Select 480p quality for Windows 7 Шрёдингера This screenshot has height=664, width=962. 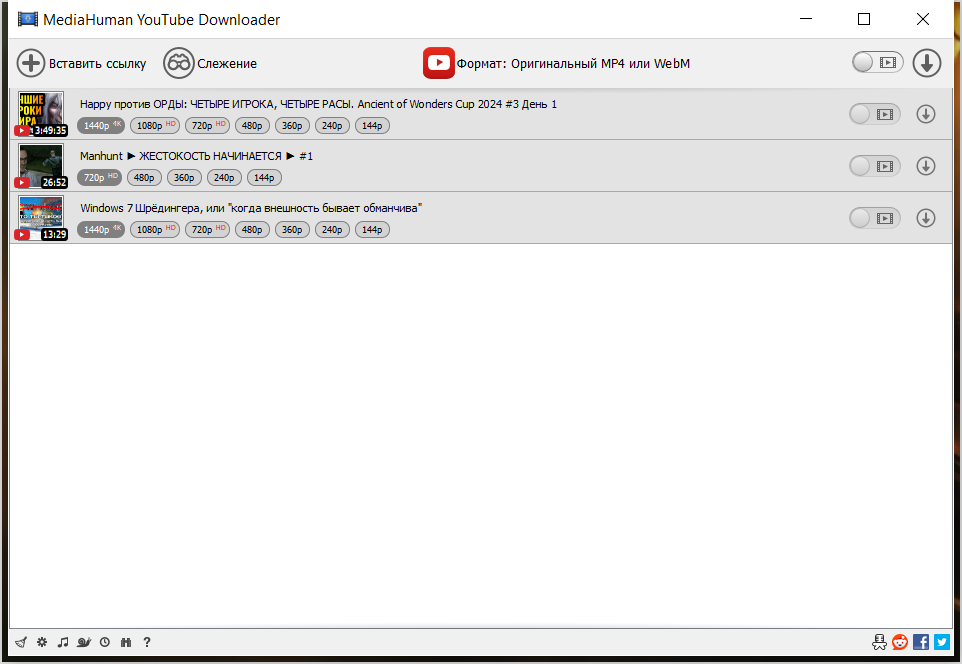252,230
